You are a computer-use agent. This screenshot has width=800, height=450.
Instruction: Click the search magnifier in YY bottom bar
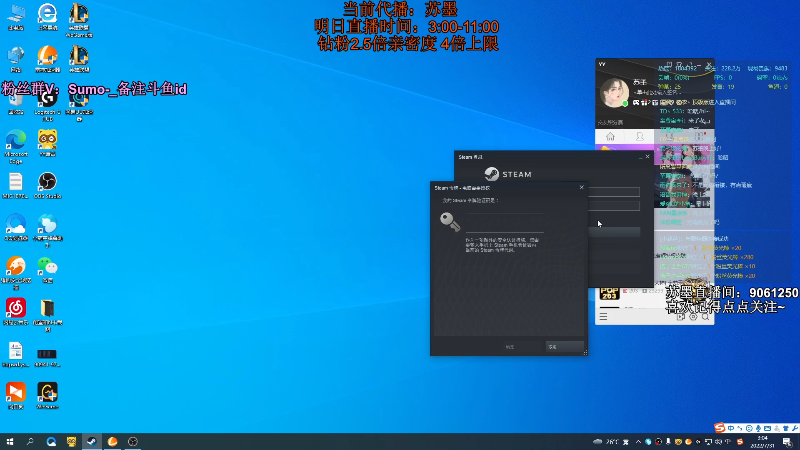[706, 317]
